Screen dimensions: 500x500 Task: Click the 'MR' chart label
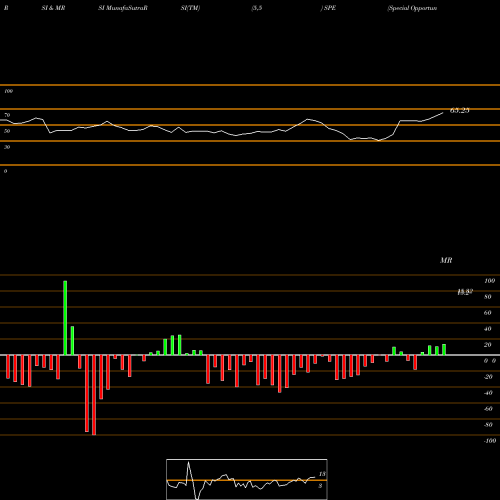point(446,260)
